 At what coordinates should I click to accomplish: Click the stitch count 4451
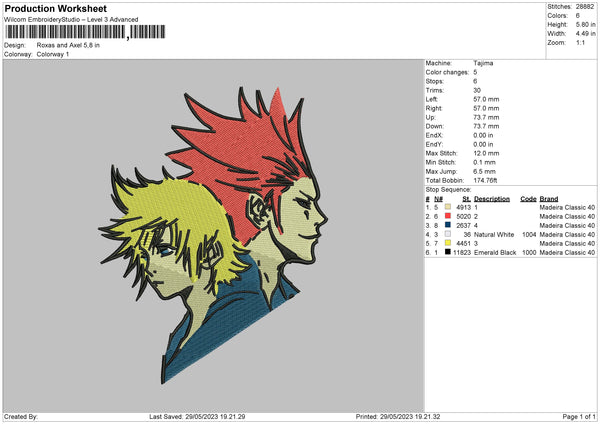click(x=463, y=243)
